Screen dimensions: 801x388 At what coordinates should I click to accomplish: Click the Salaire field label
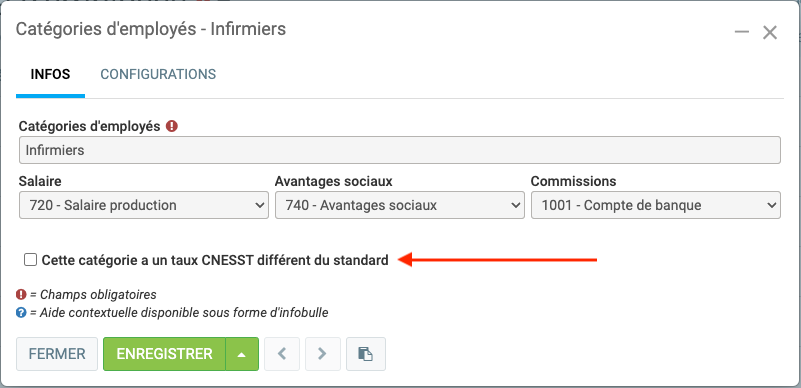pyautogui.click(x=40, y=181)
